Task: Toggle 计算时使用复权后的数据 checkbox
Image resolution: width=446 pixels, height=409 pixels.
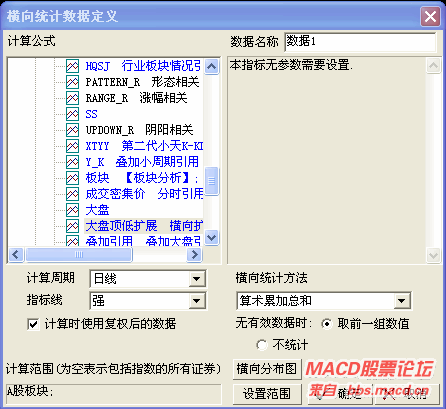Action: point(33,324)
